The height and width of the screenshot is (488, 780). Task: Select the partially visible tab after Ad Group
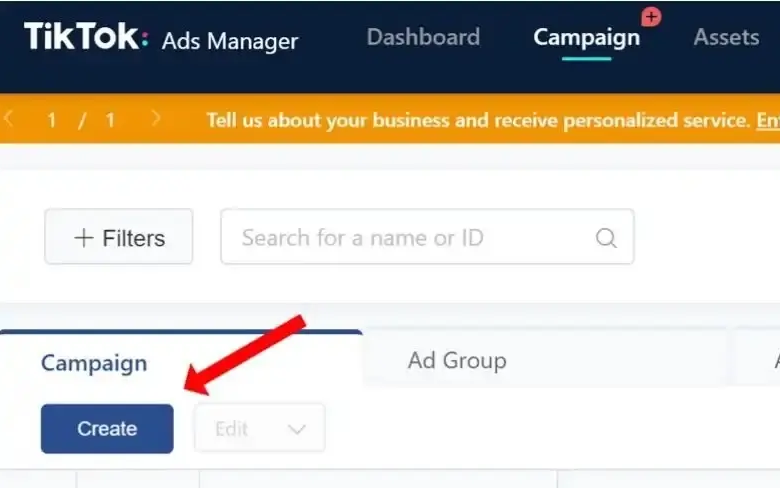(760, 360)
